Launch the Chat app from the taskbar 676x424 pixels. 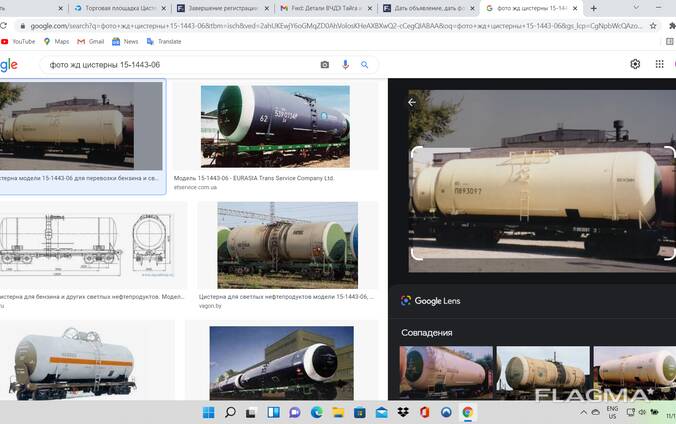(x=295, y=412)
